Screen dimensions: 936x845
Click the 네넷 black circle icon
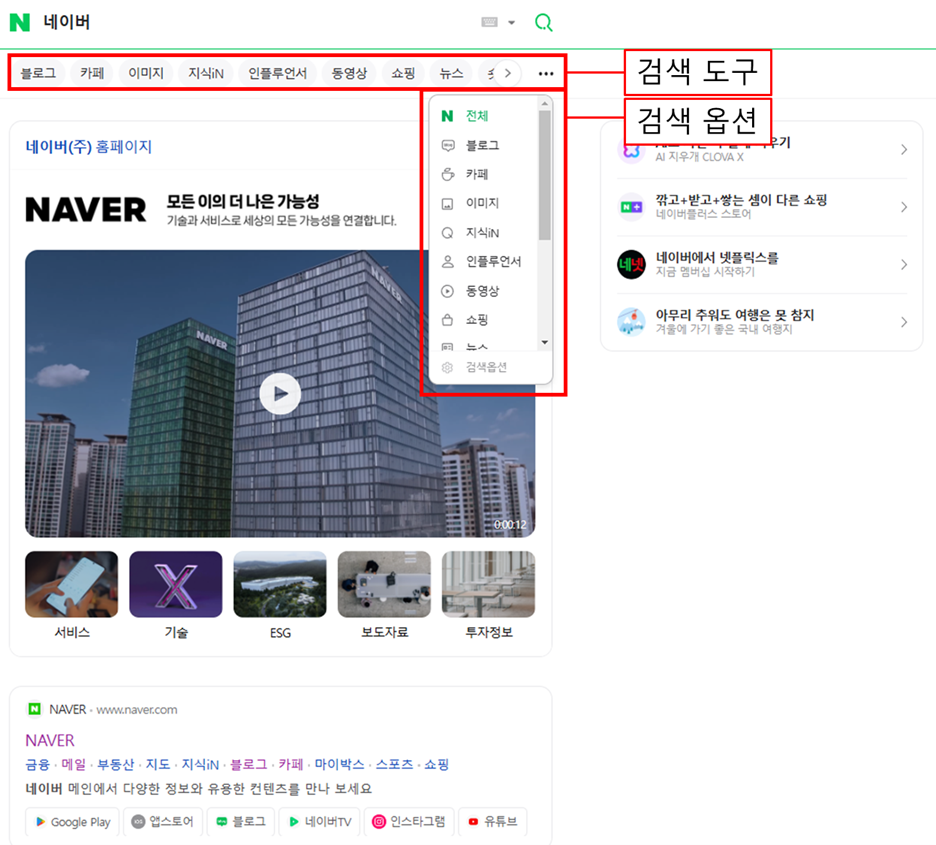tap(631, 264)
